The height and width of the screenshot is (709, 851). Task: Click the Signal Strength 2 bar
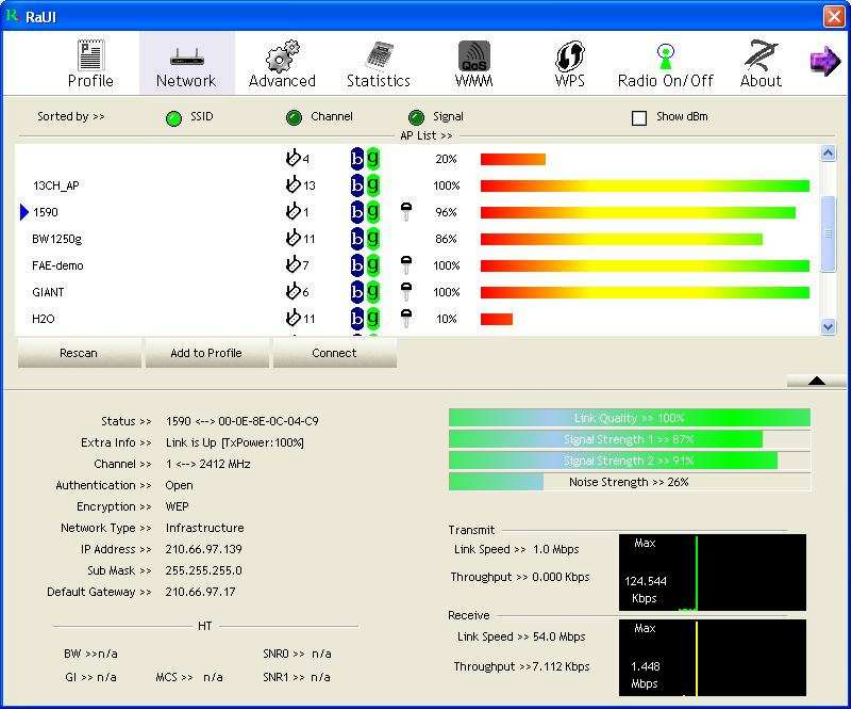tap(630, 460)
